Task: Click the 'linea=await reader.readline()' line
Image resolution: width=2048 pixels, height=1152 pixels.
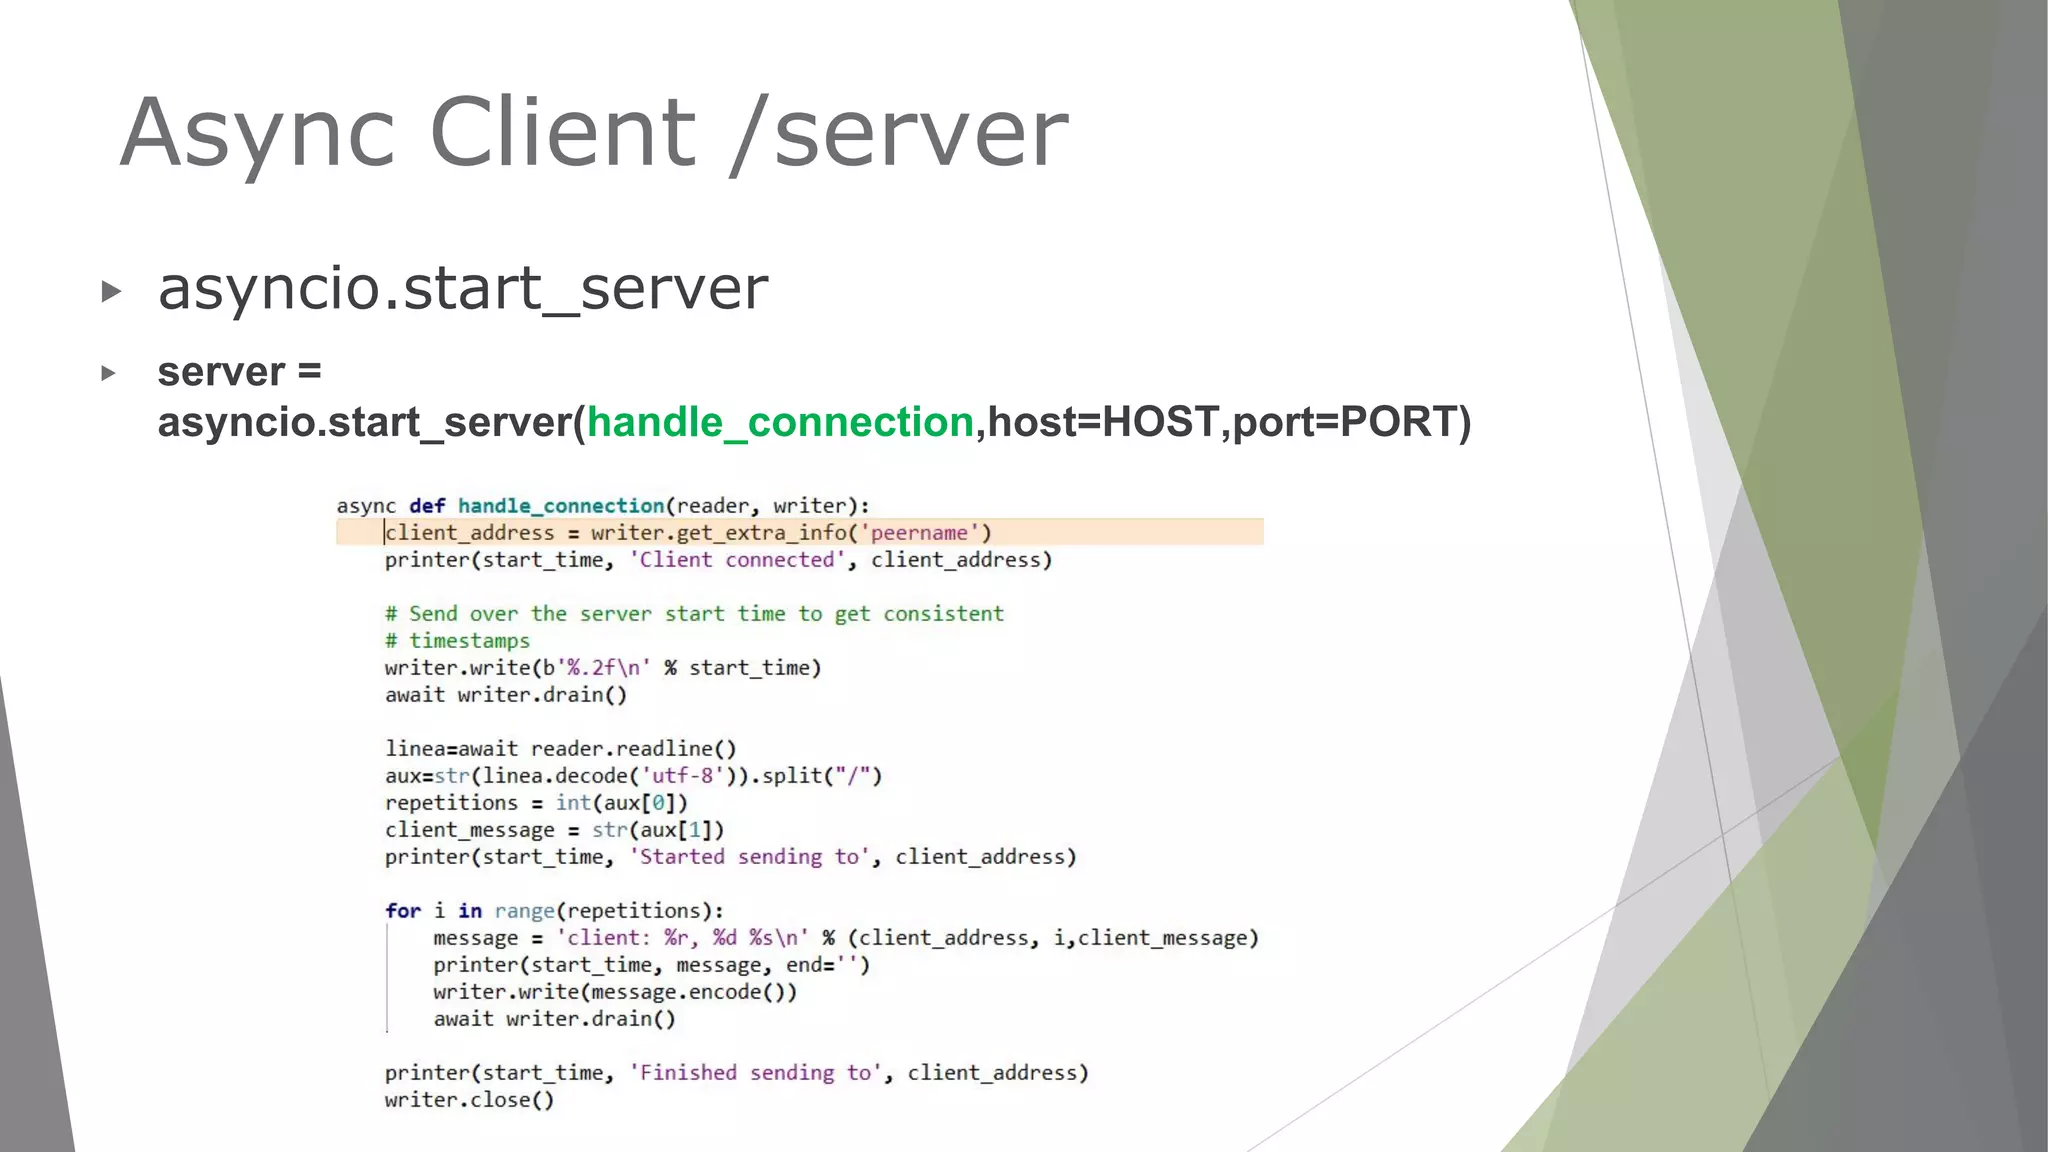Action: pos(561,749)
